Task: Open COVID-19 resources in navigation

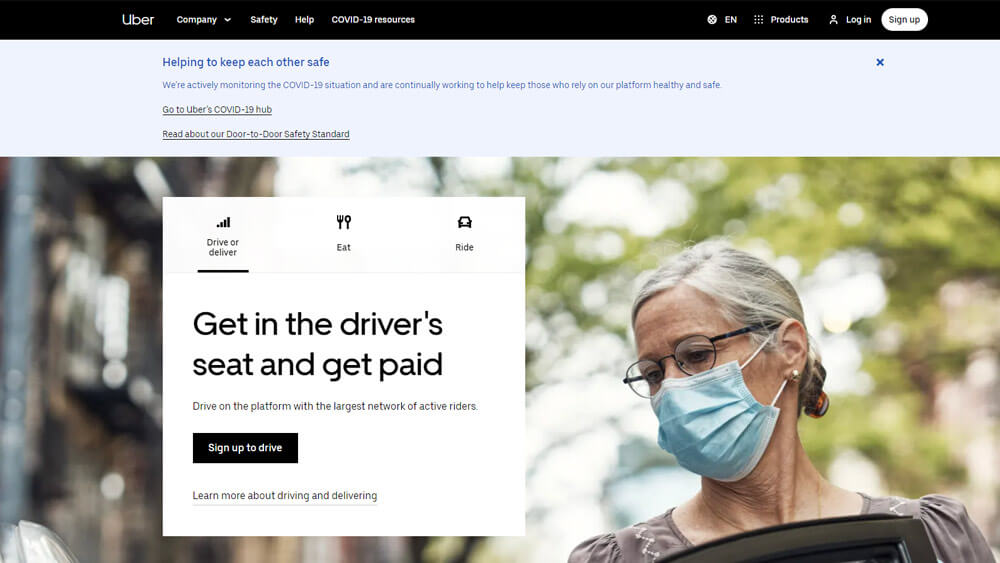Action: coord(373,20)
